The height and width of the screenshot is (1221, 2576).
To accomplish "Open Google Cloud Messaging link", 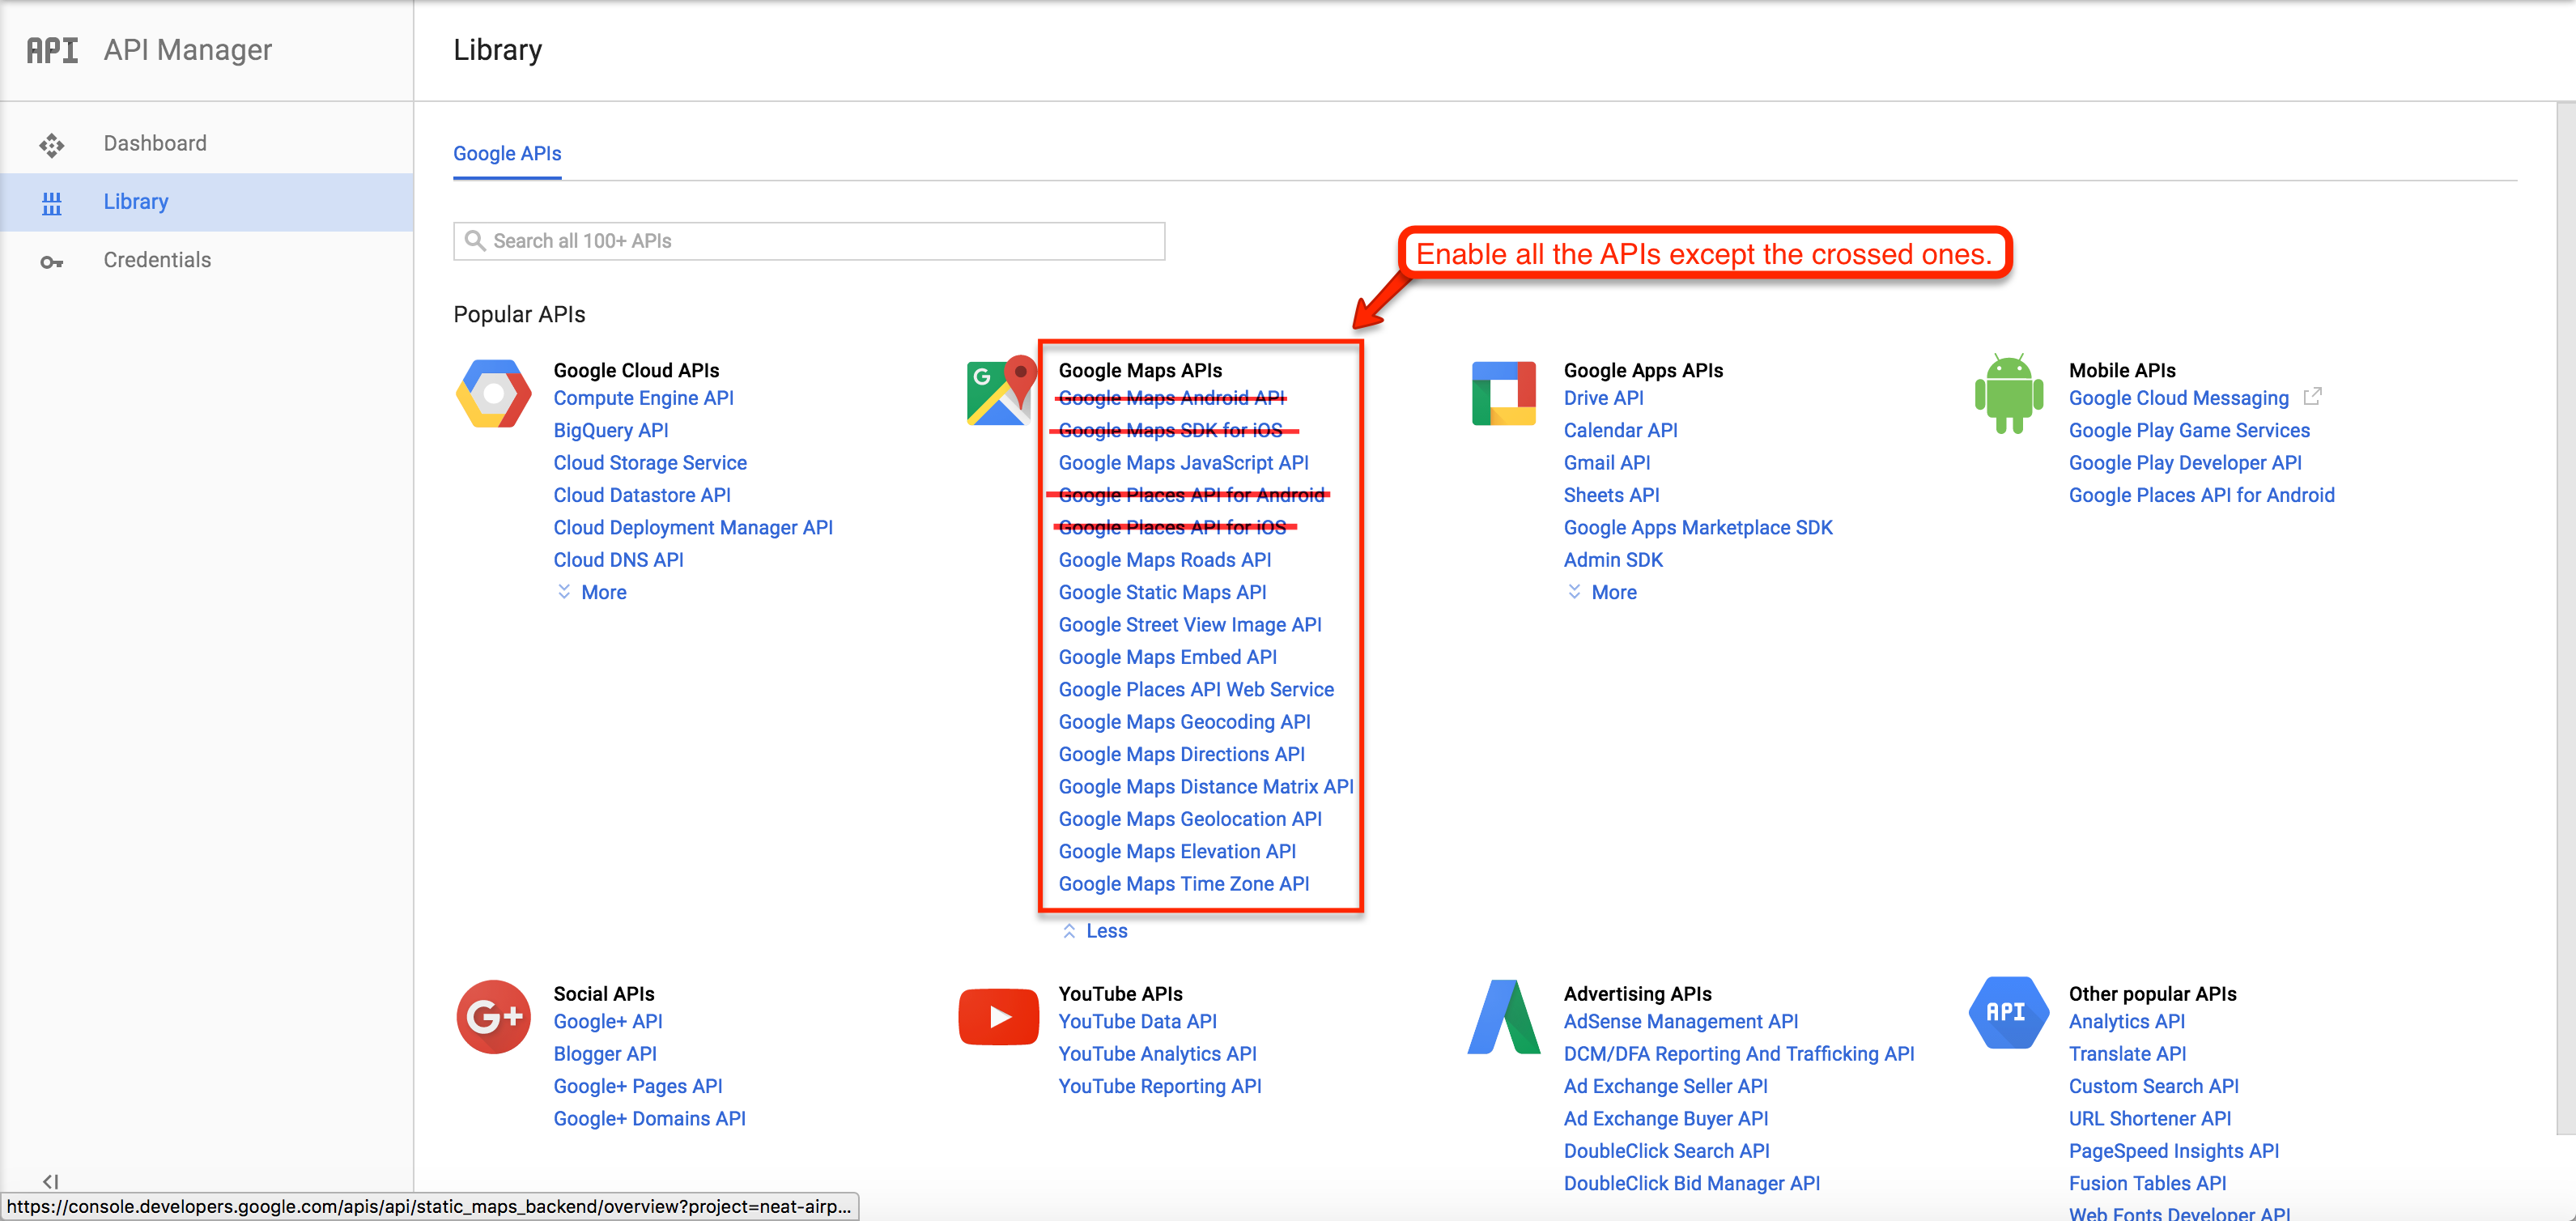I will 2178,398.
